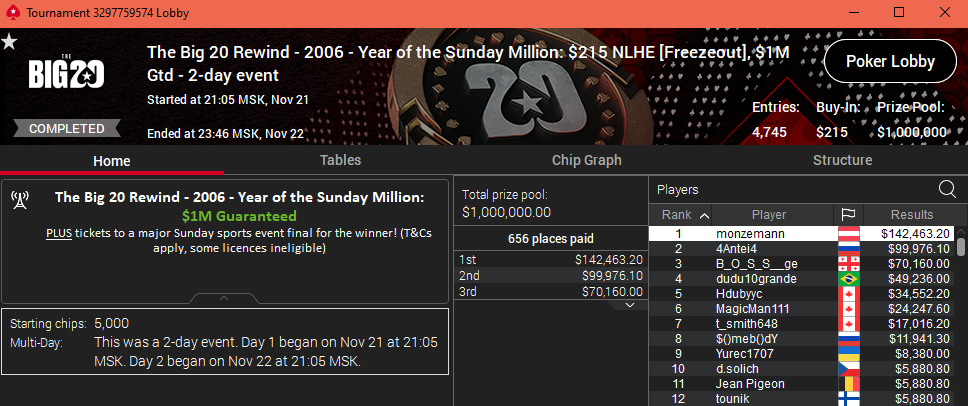The height and width of the screenshot is (406, 968).
Task: Open the player search magnifier
Action: (x=946, y=189)
